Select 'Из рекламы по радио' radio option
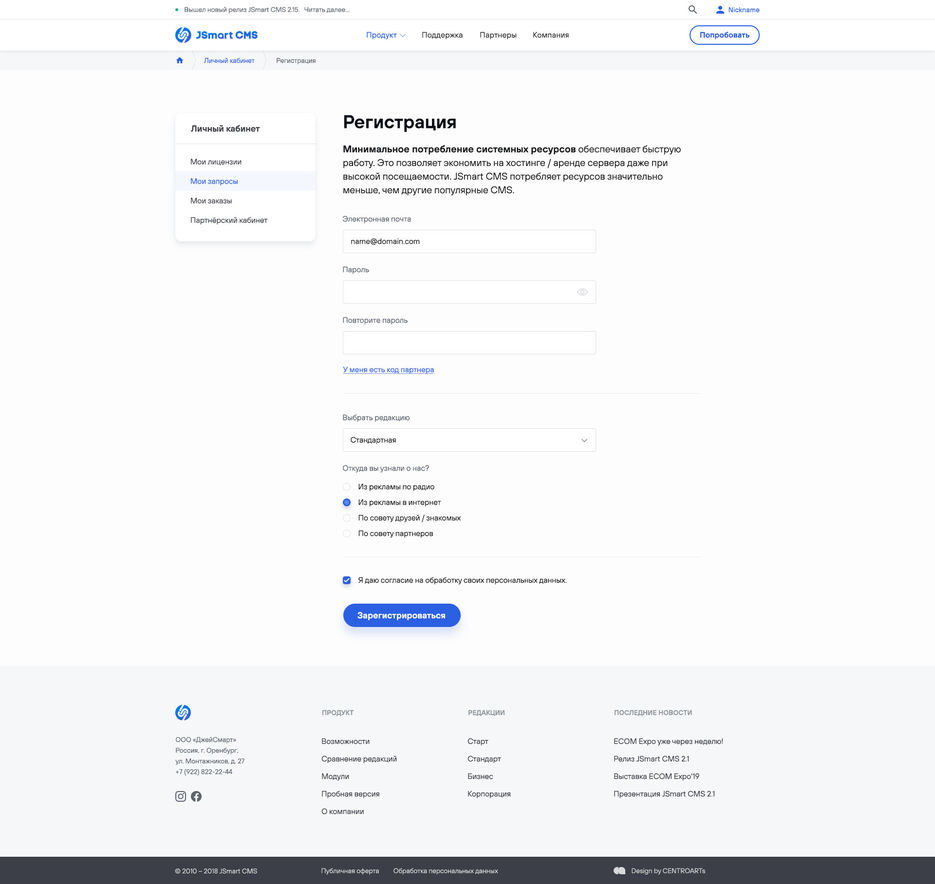Viewport: 935px width, 884px height. point(346,487)
